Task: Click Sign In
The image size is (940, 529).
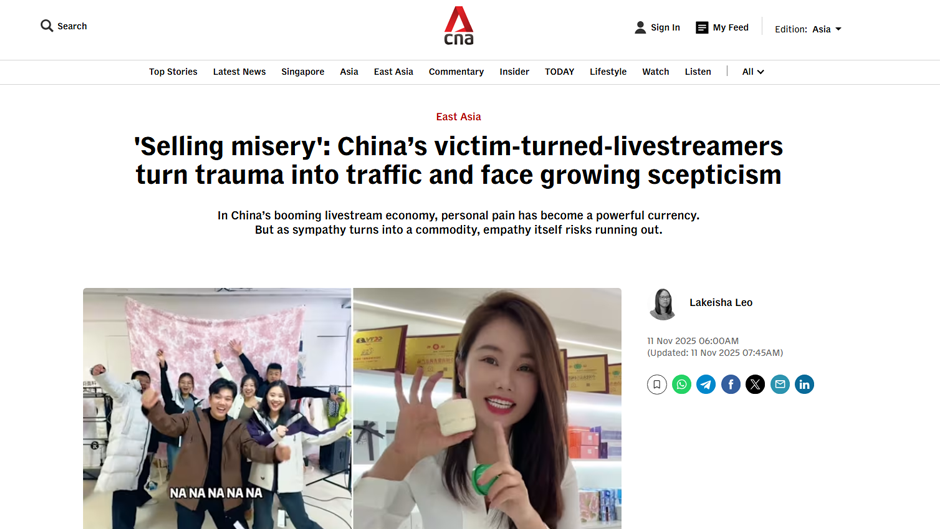Action: [x=657, y=28]
